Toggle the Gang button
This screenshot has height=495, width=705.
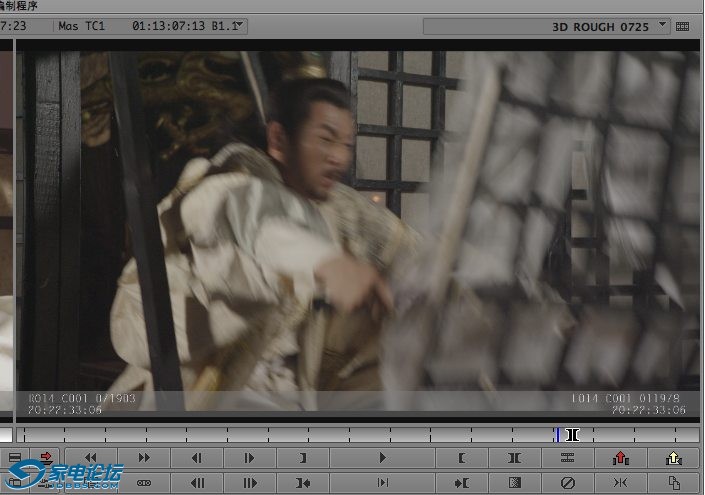(144, 483)
